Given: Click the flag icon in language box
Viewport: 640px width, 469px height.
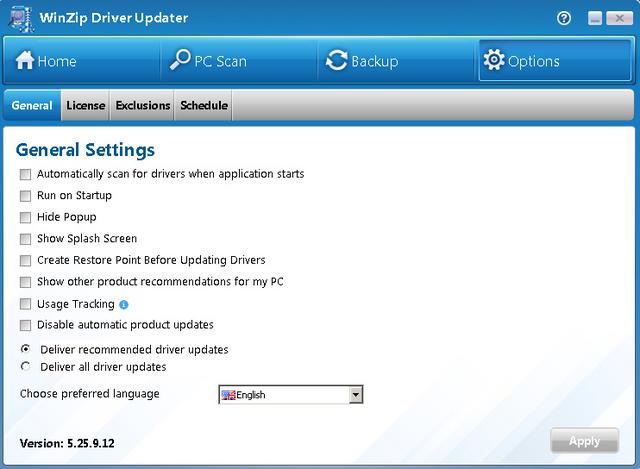Looking at the screenshot, I should 228,395.
